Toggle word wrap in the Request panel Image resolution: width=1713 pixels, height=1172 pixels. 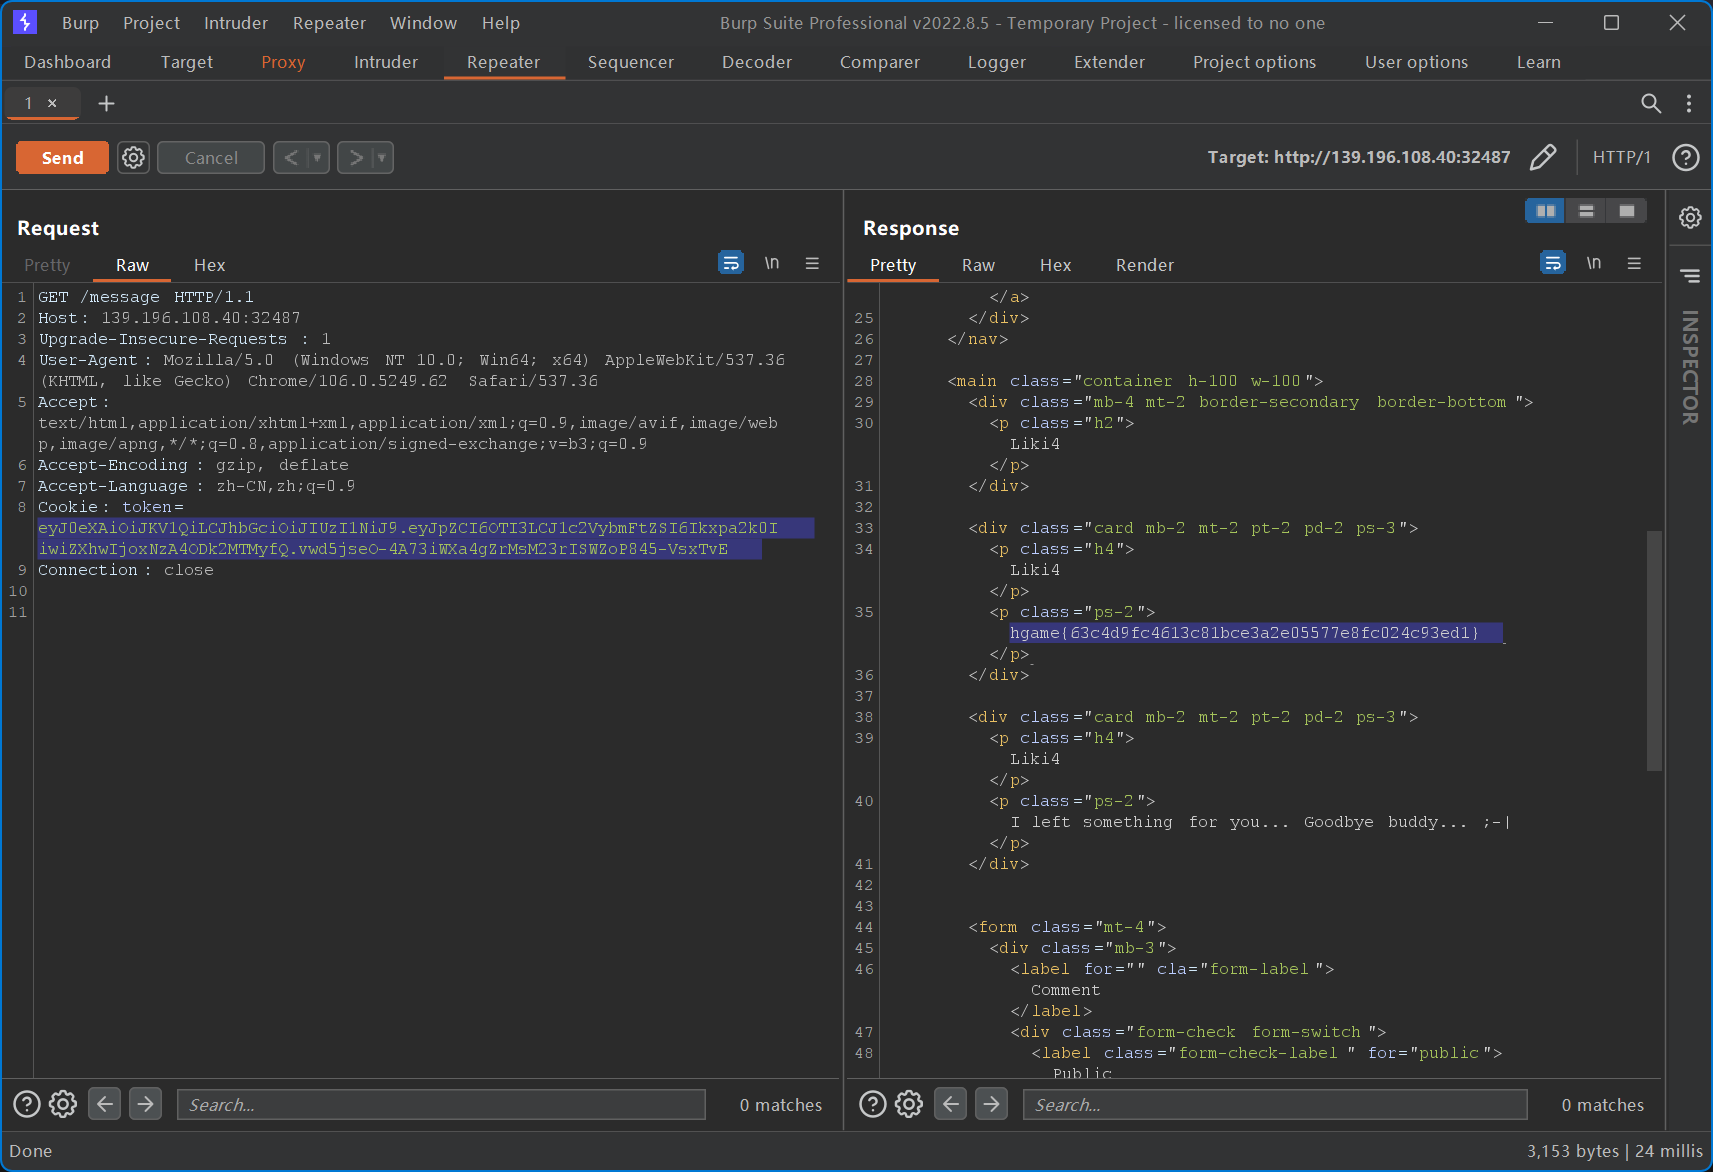pos(731,263)
